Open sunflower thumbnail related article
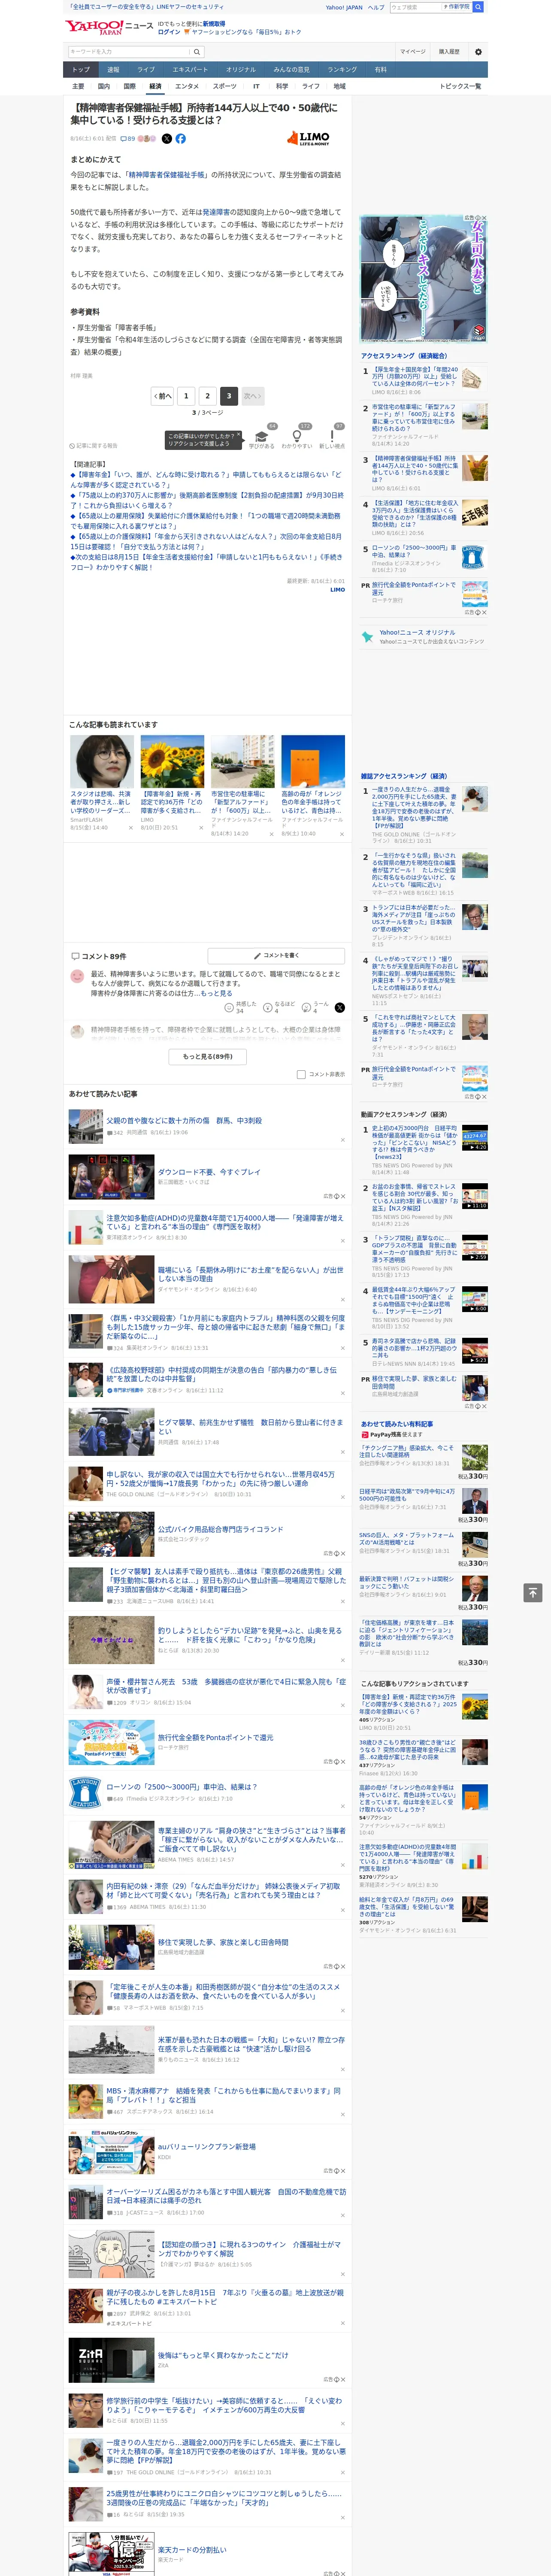The width and height of the screenshot is (551, 2576). click(x=172, y=762)
